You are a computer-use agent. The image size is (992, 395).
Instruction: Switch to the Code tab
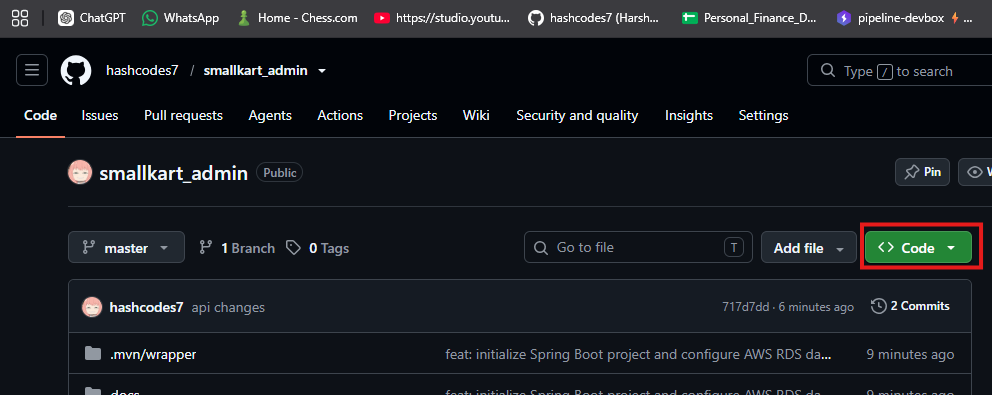tap(40, 116)
